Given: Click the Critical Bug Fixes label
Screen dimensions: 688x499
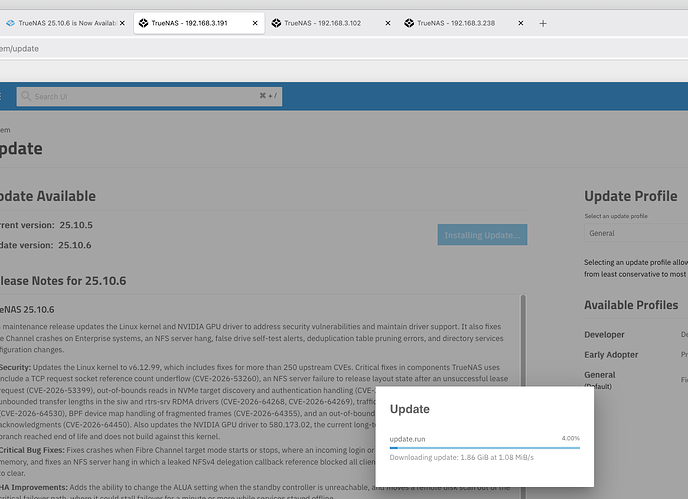Looking at the screenshot, I should [x=32, y=450].
